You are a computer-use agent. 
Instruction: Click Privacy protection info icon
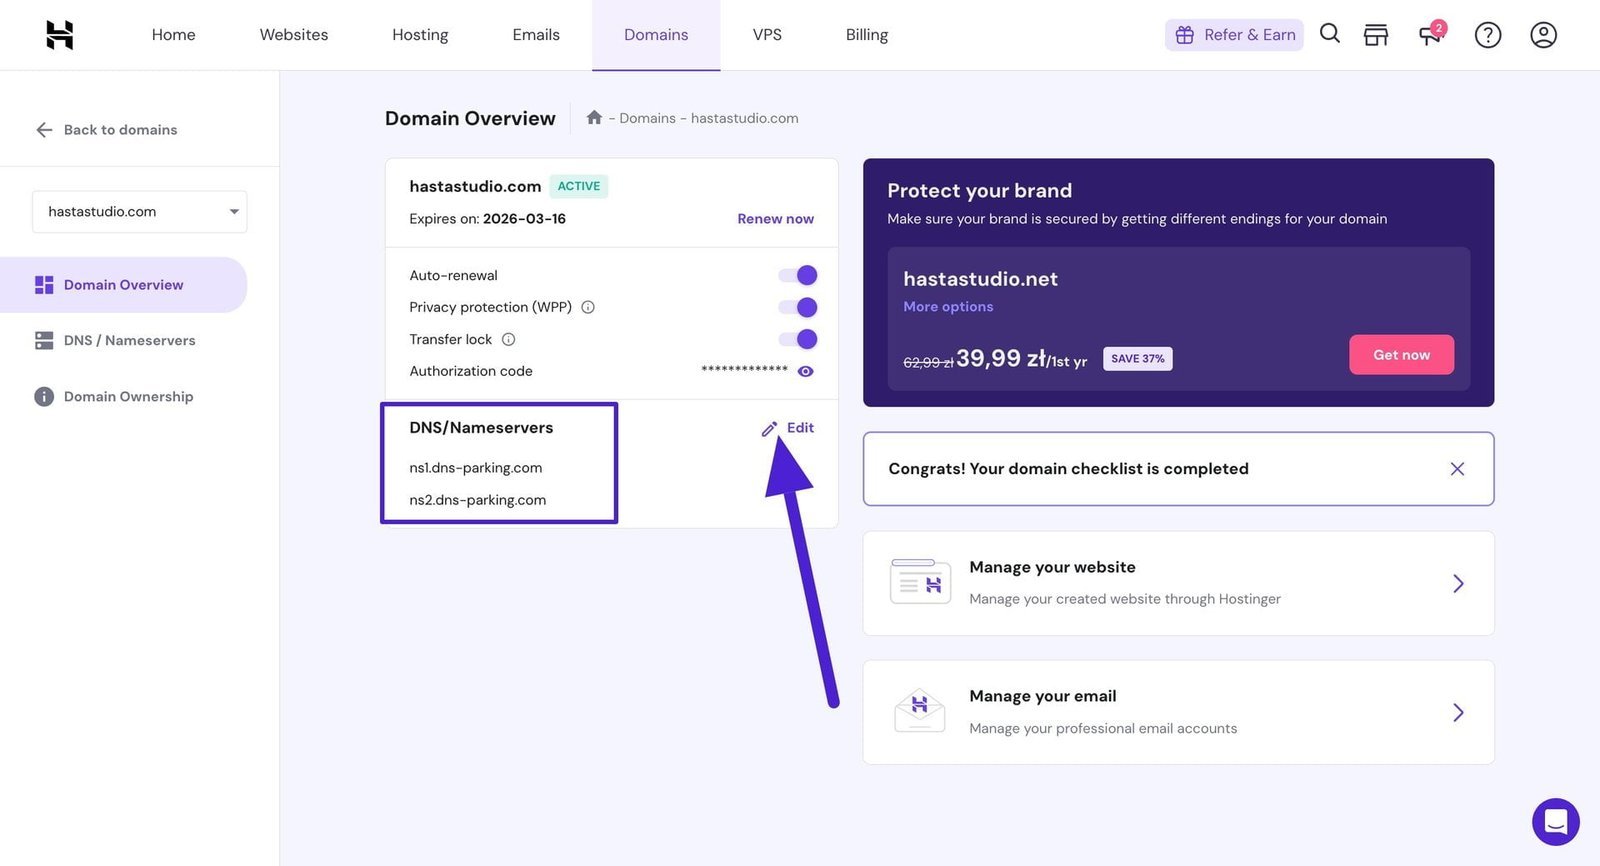[588, 307]
